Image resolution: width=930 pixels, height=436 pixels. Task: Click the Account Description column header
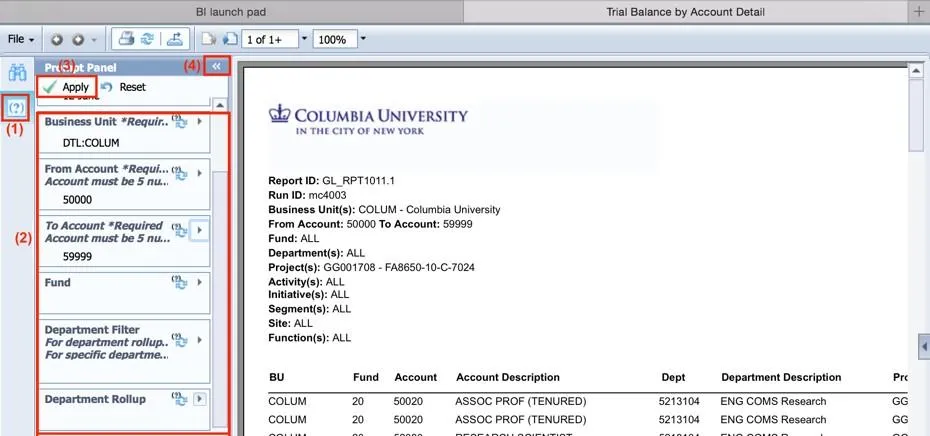(508, 377)
